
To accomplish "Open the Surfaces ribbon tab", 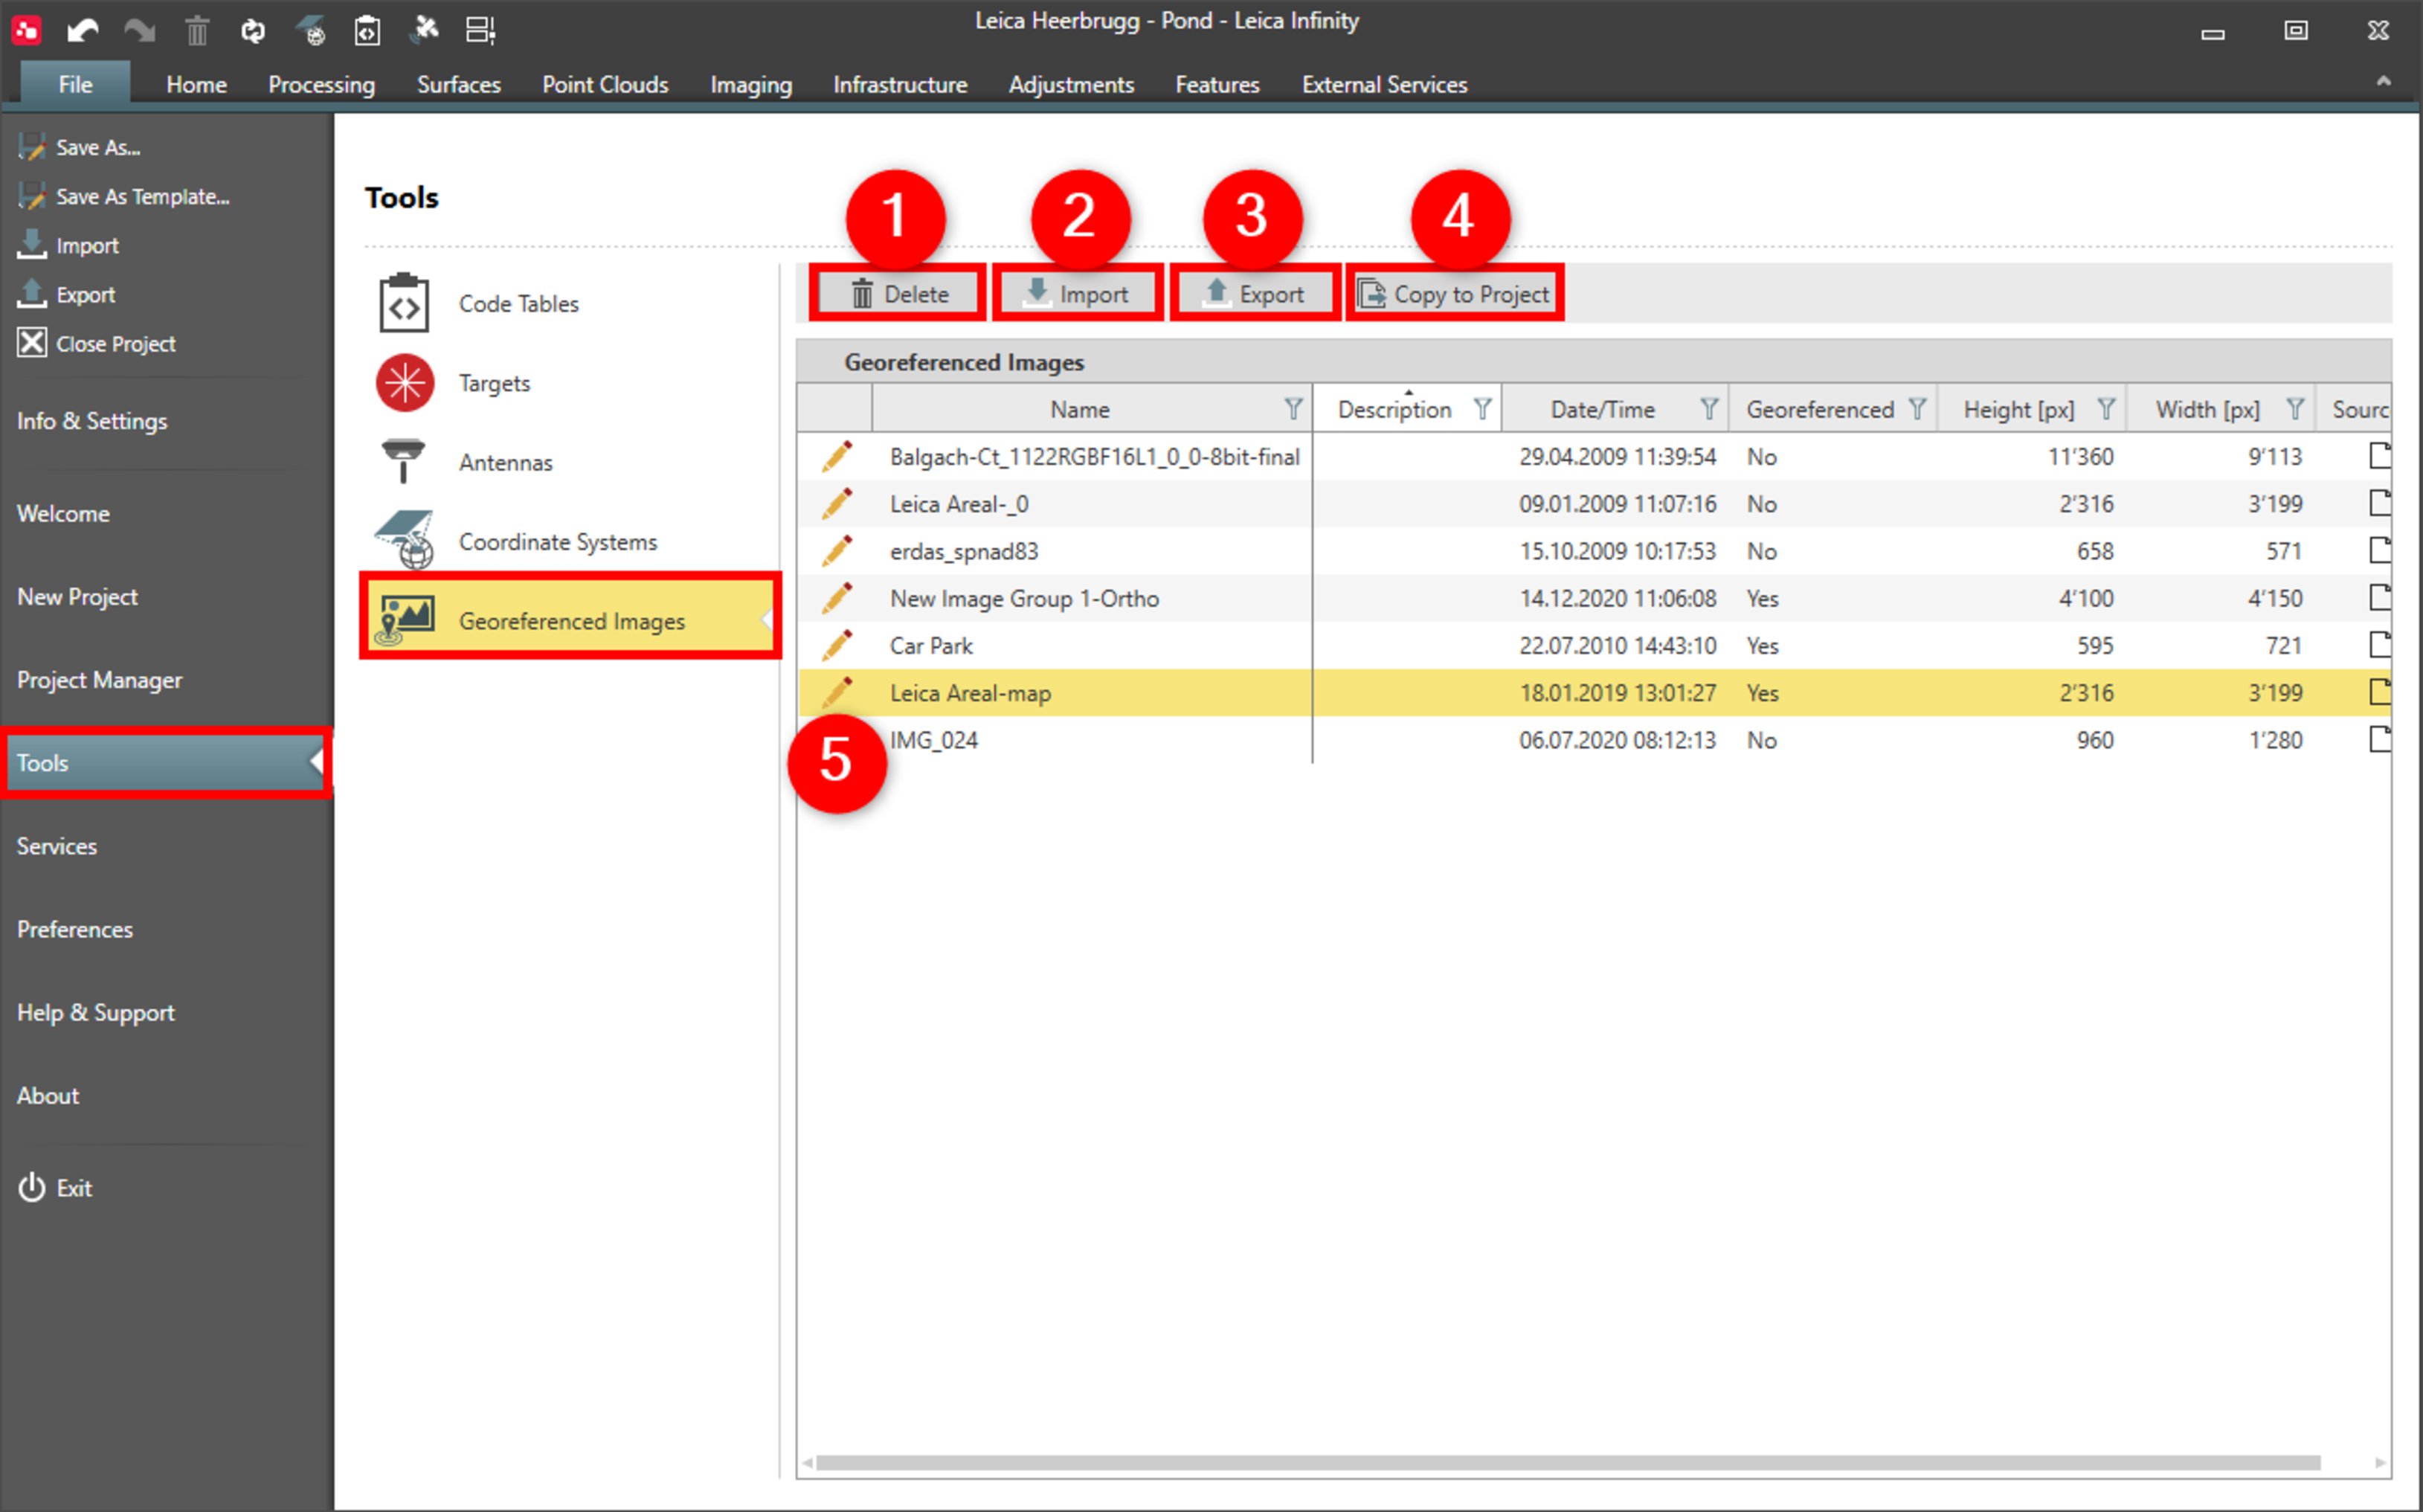I will point(458,85).
